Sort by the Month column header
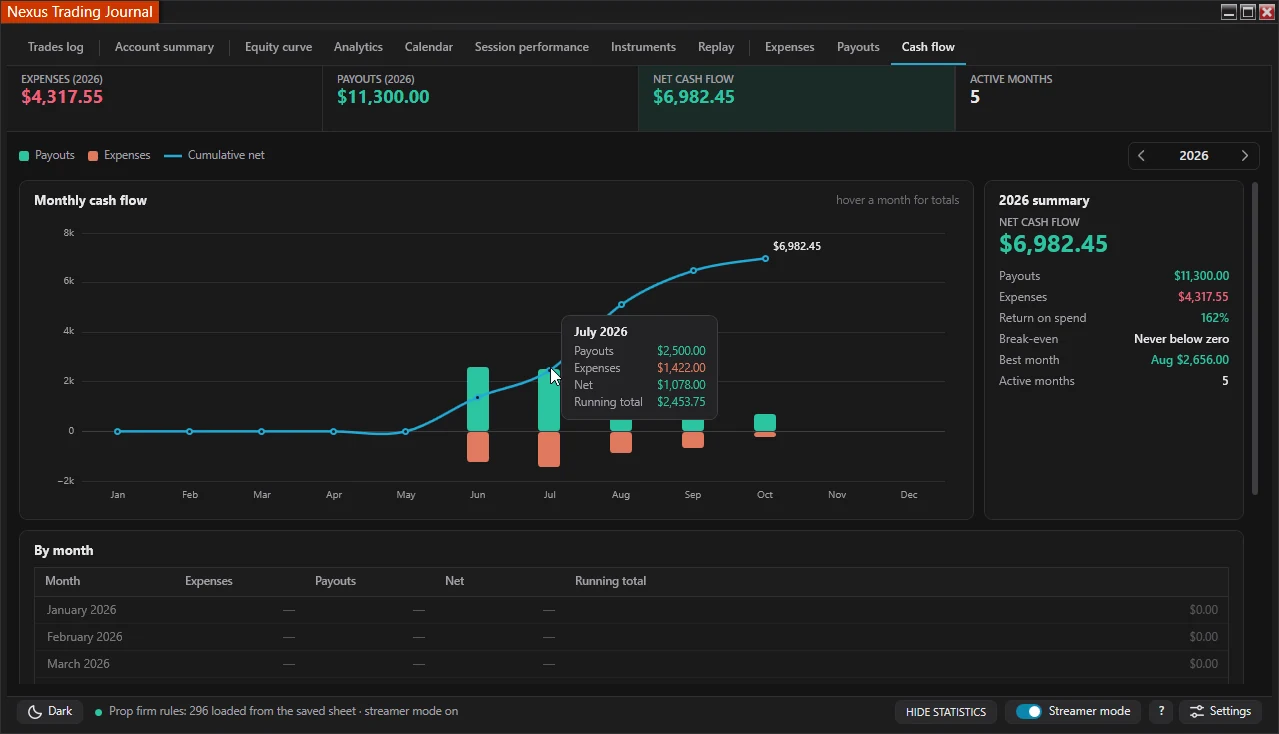 click(x=63, y=581)
